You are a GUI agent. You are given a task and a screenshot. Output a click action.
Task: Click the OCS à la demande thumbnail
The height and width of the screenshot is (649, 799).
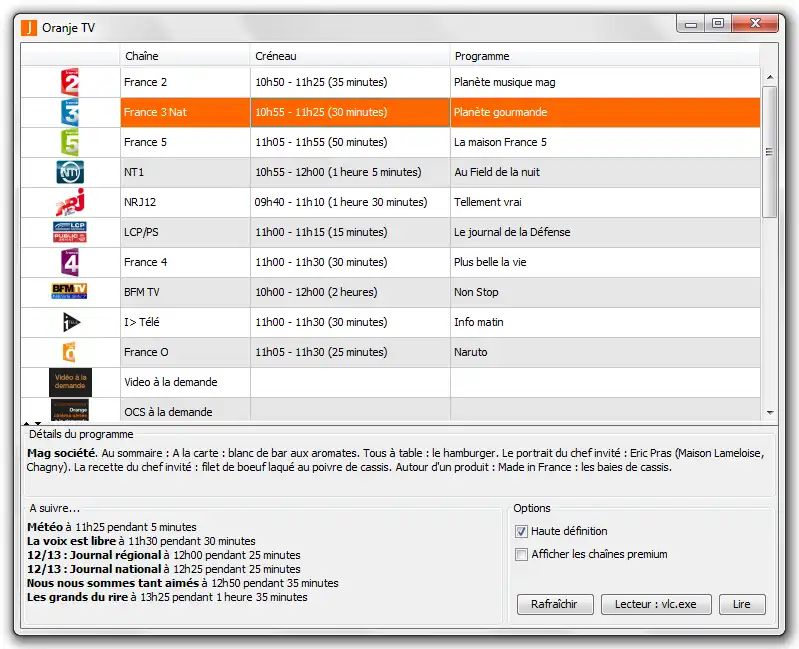(70, 410)
